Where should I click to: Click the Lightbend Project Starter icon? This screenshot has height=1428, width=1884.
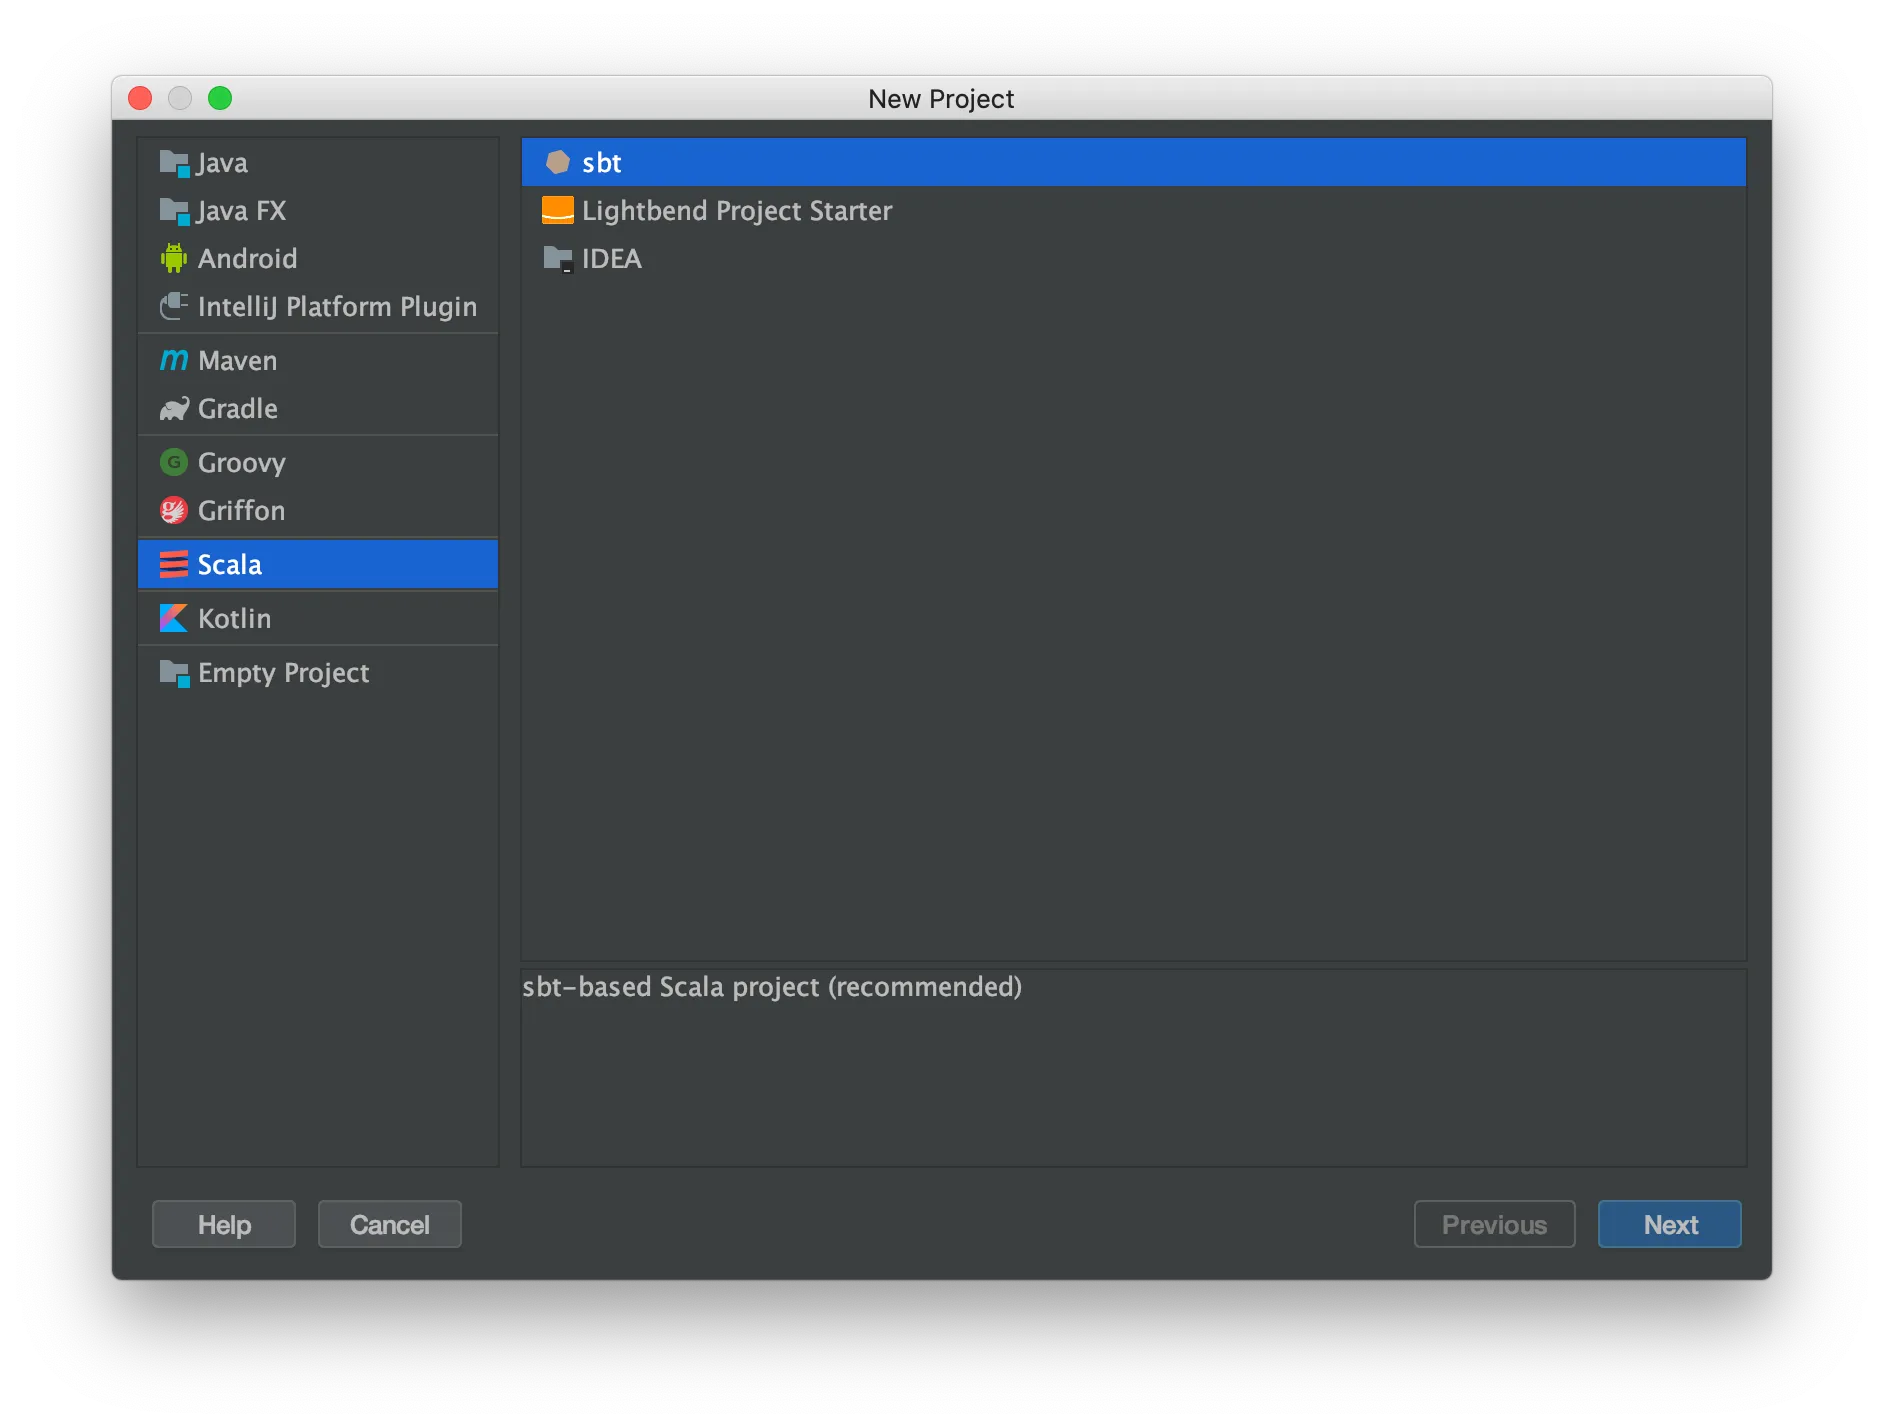click(x=557, y=210)
